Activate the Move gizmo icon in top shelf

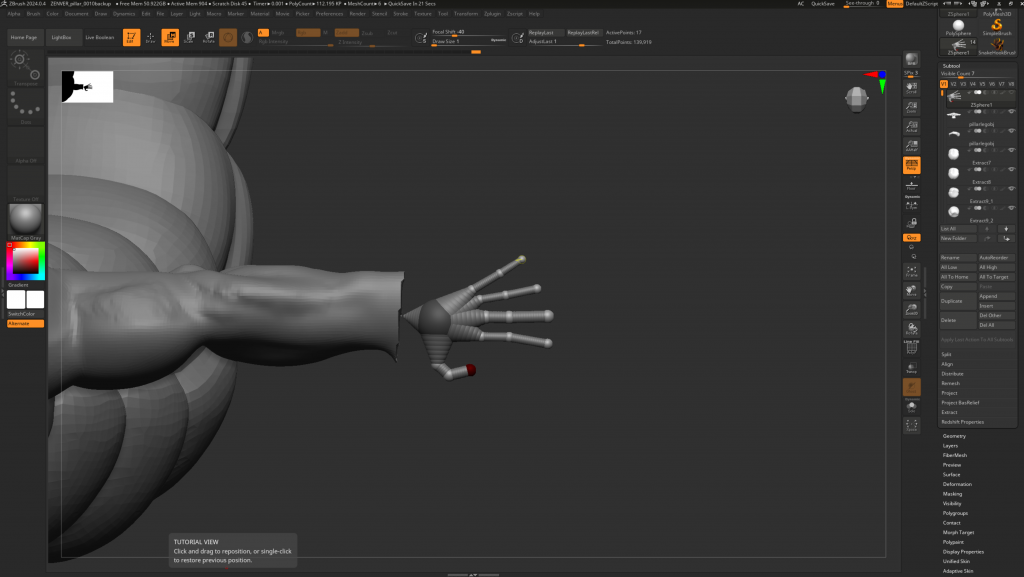click(x=170, y=37)
